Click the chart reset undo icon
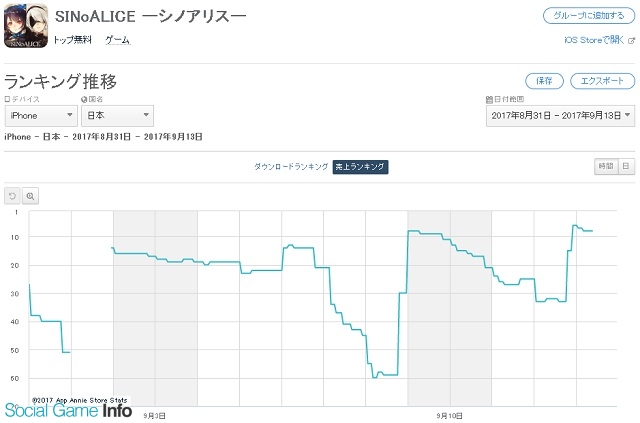Image resolution: width=640 pixels, height=423 pixels. [x=12, y=196]
